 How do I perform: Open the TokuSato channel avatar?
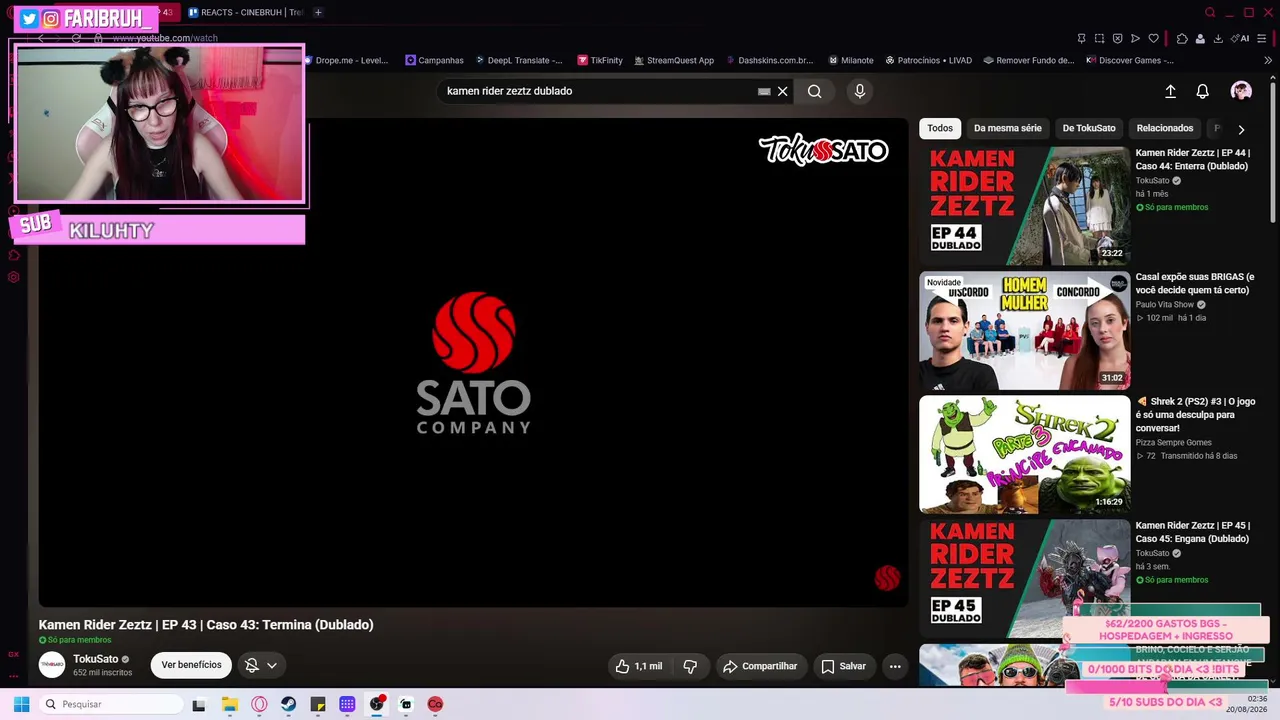pyautogui.click(x=52, y=664)
